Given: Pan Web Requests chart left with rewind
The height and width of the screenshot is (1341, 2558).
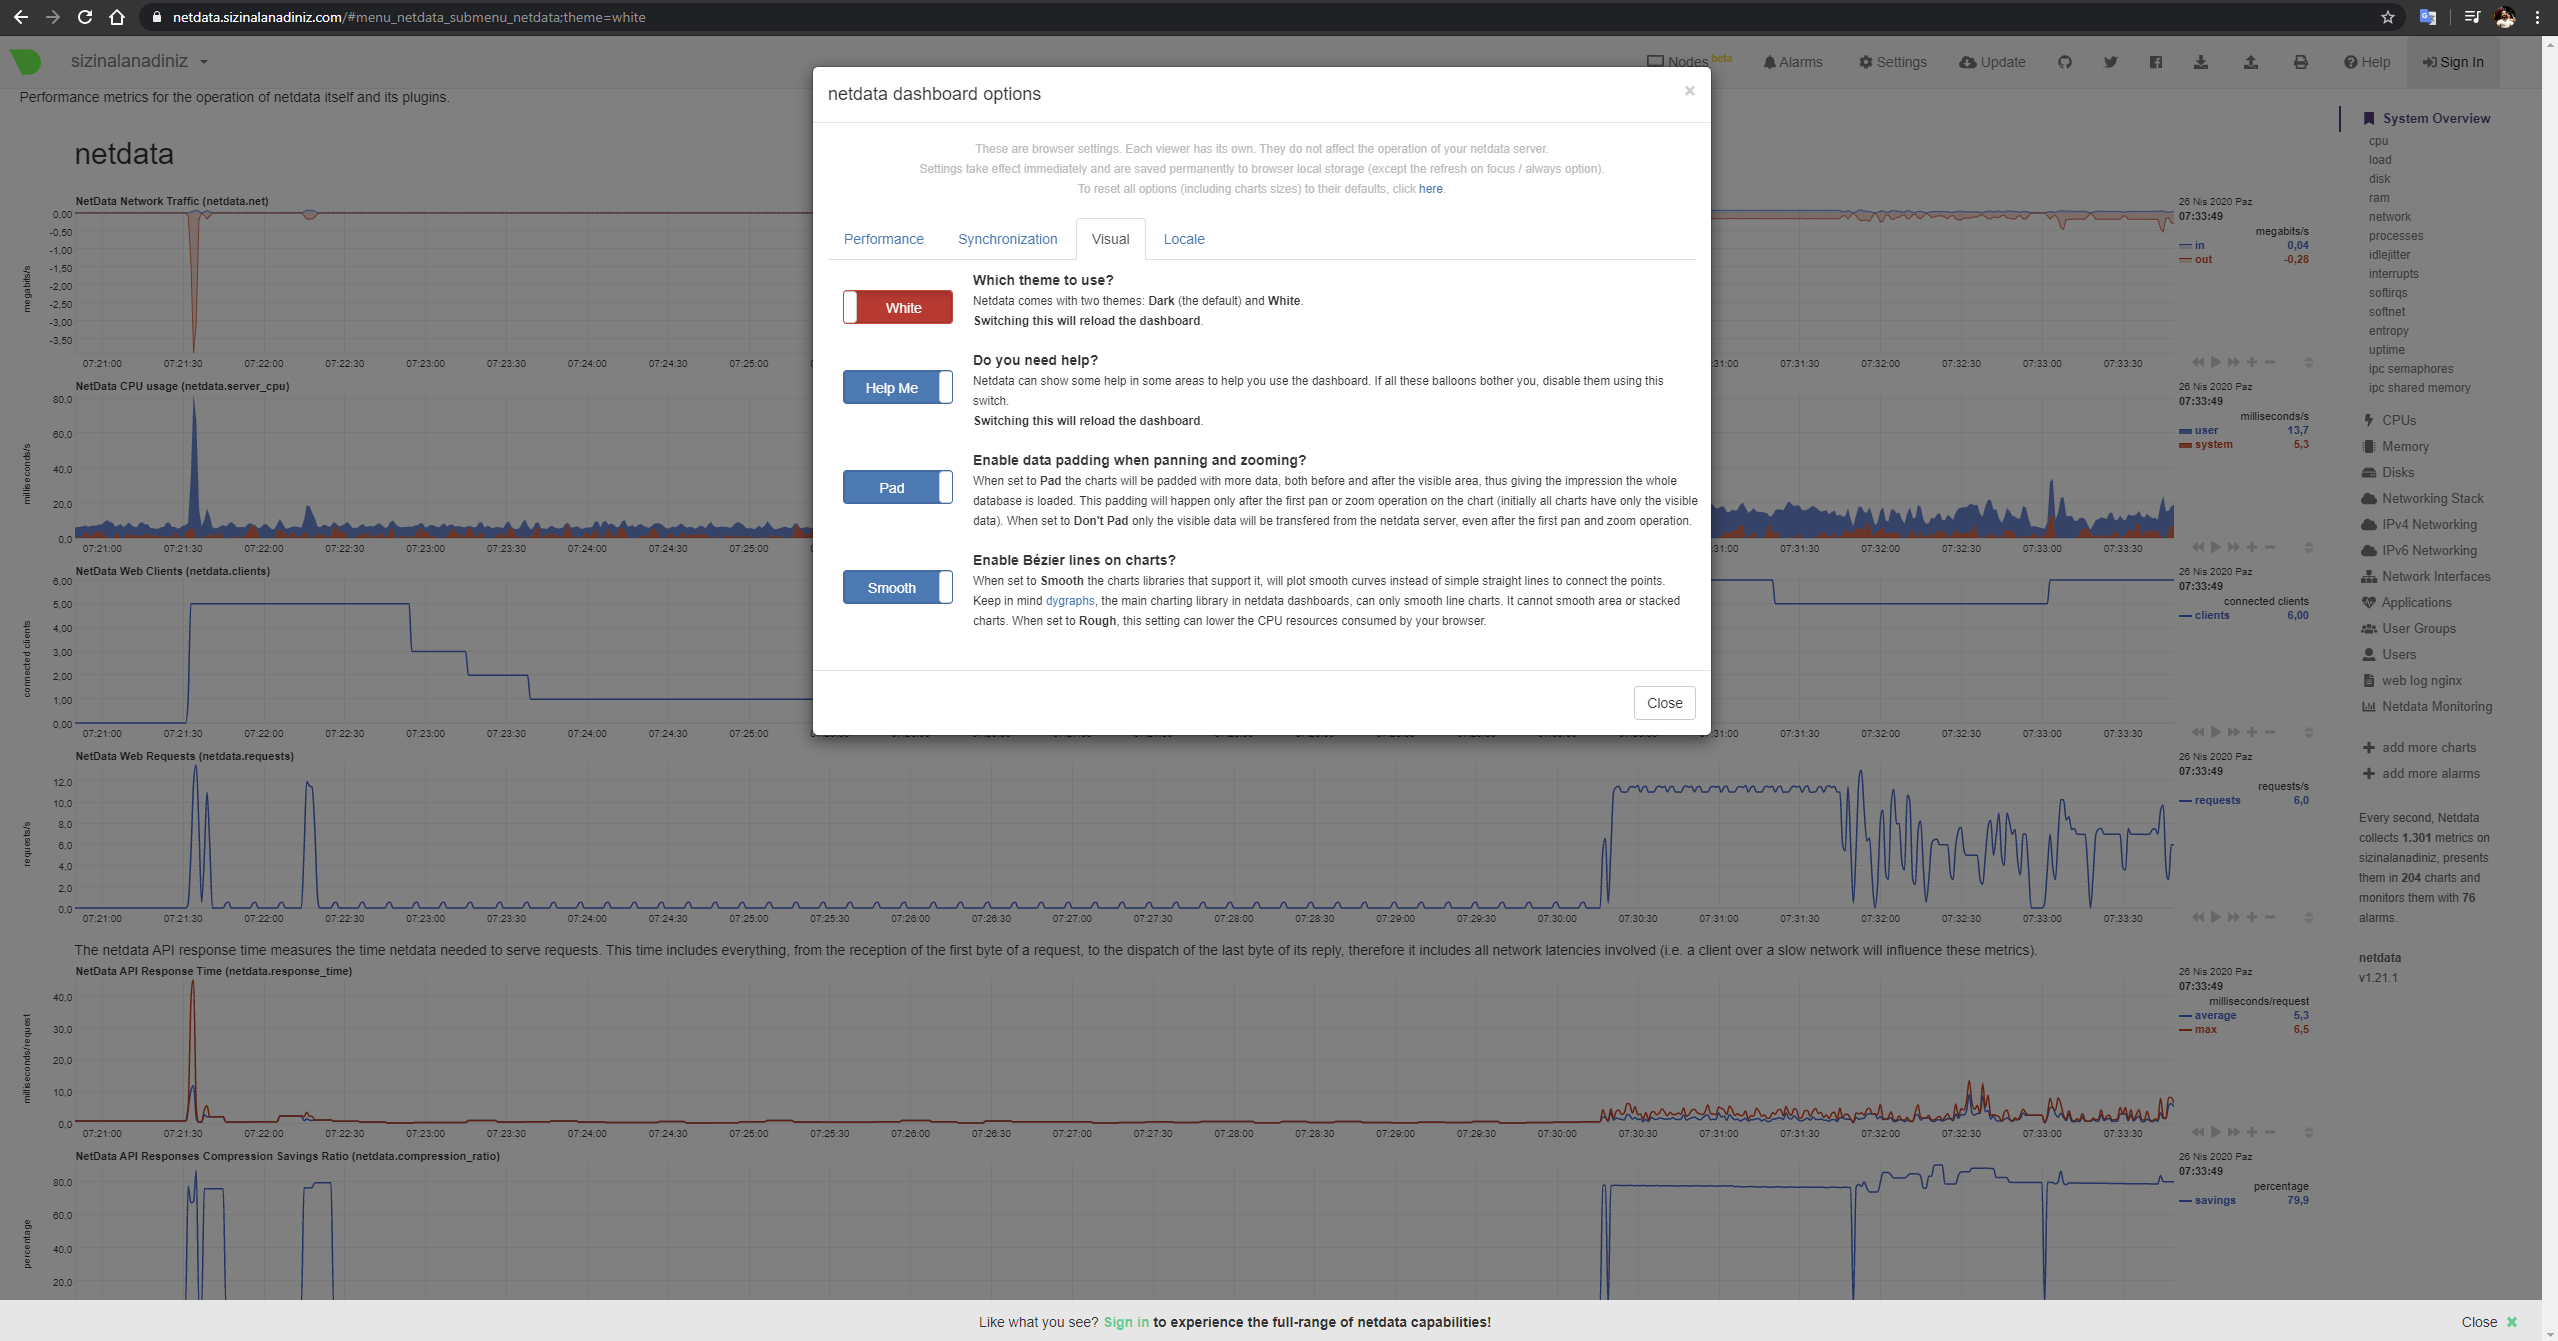Looking at the screenshot, I should (2197, 917).
